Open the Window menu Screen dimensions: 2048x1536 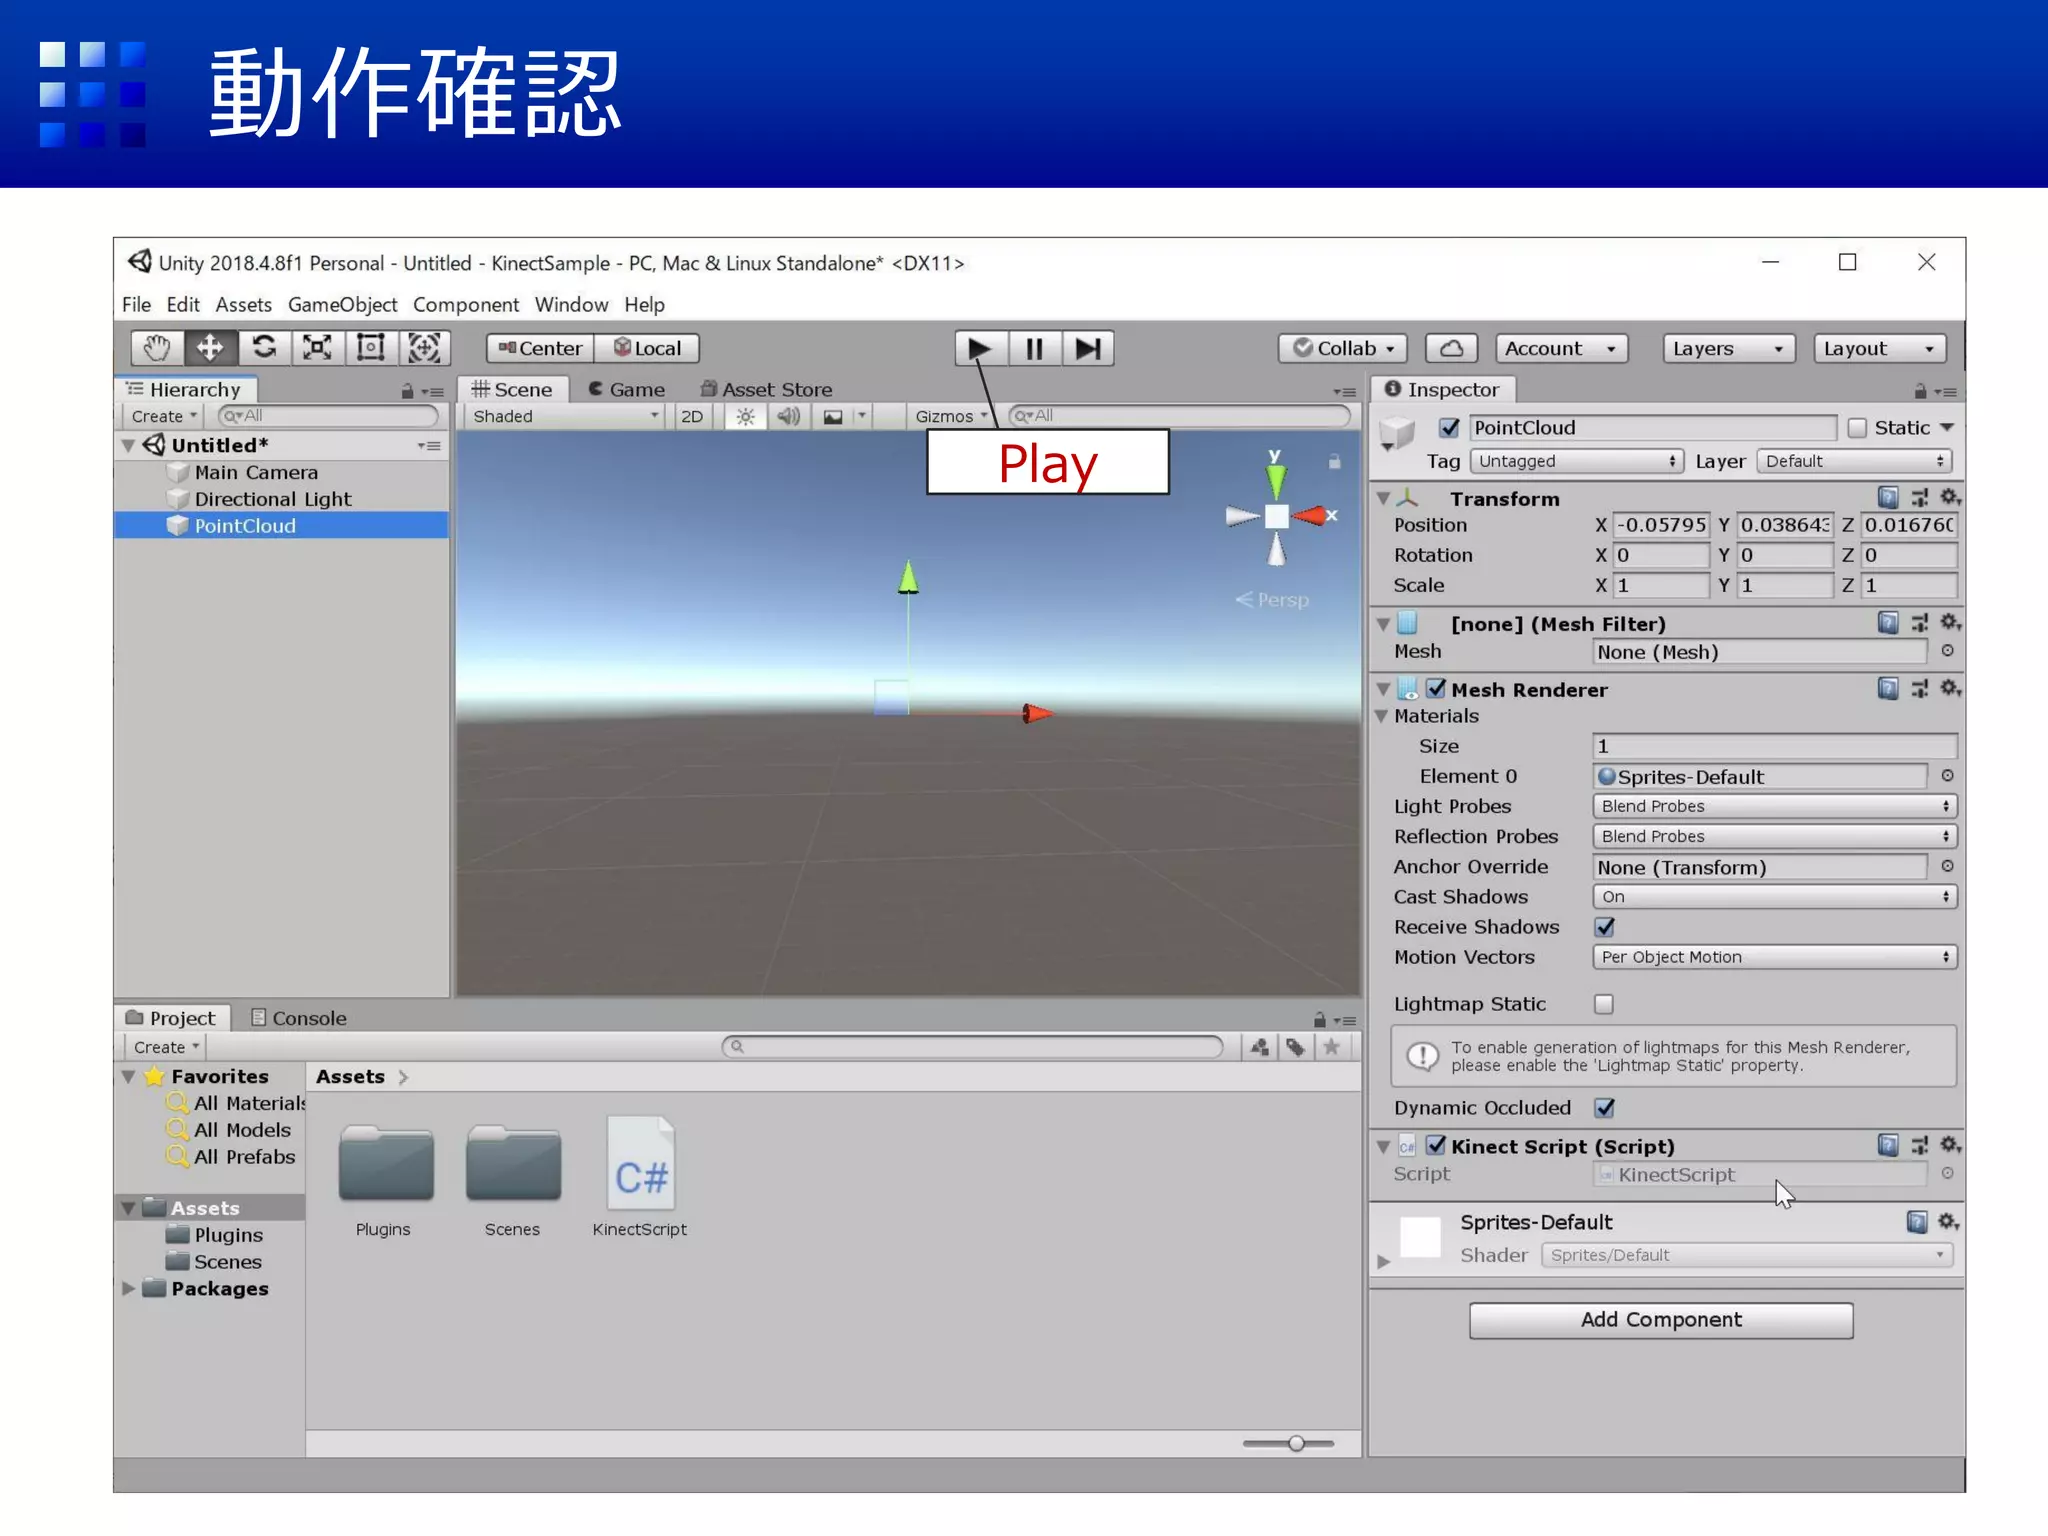571,304
